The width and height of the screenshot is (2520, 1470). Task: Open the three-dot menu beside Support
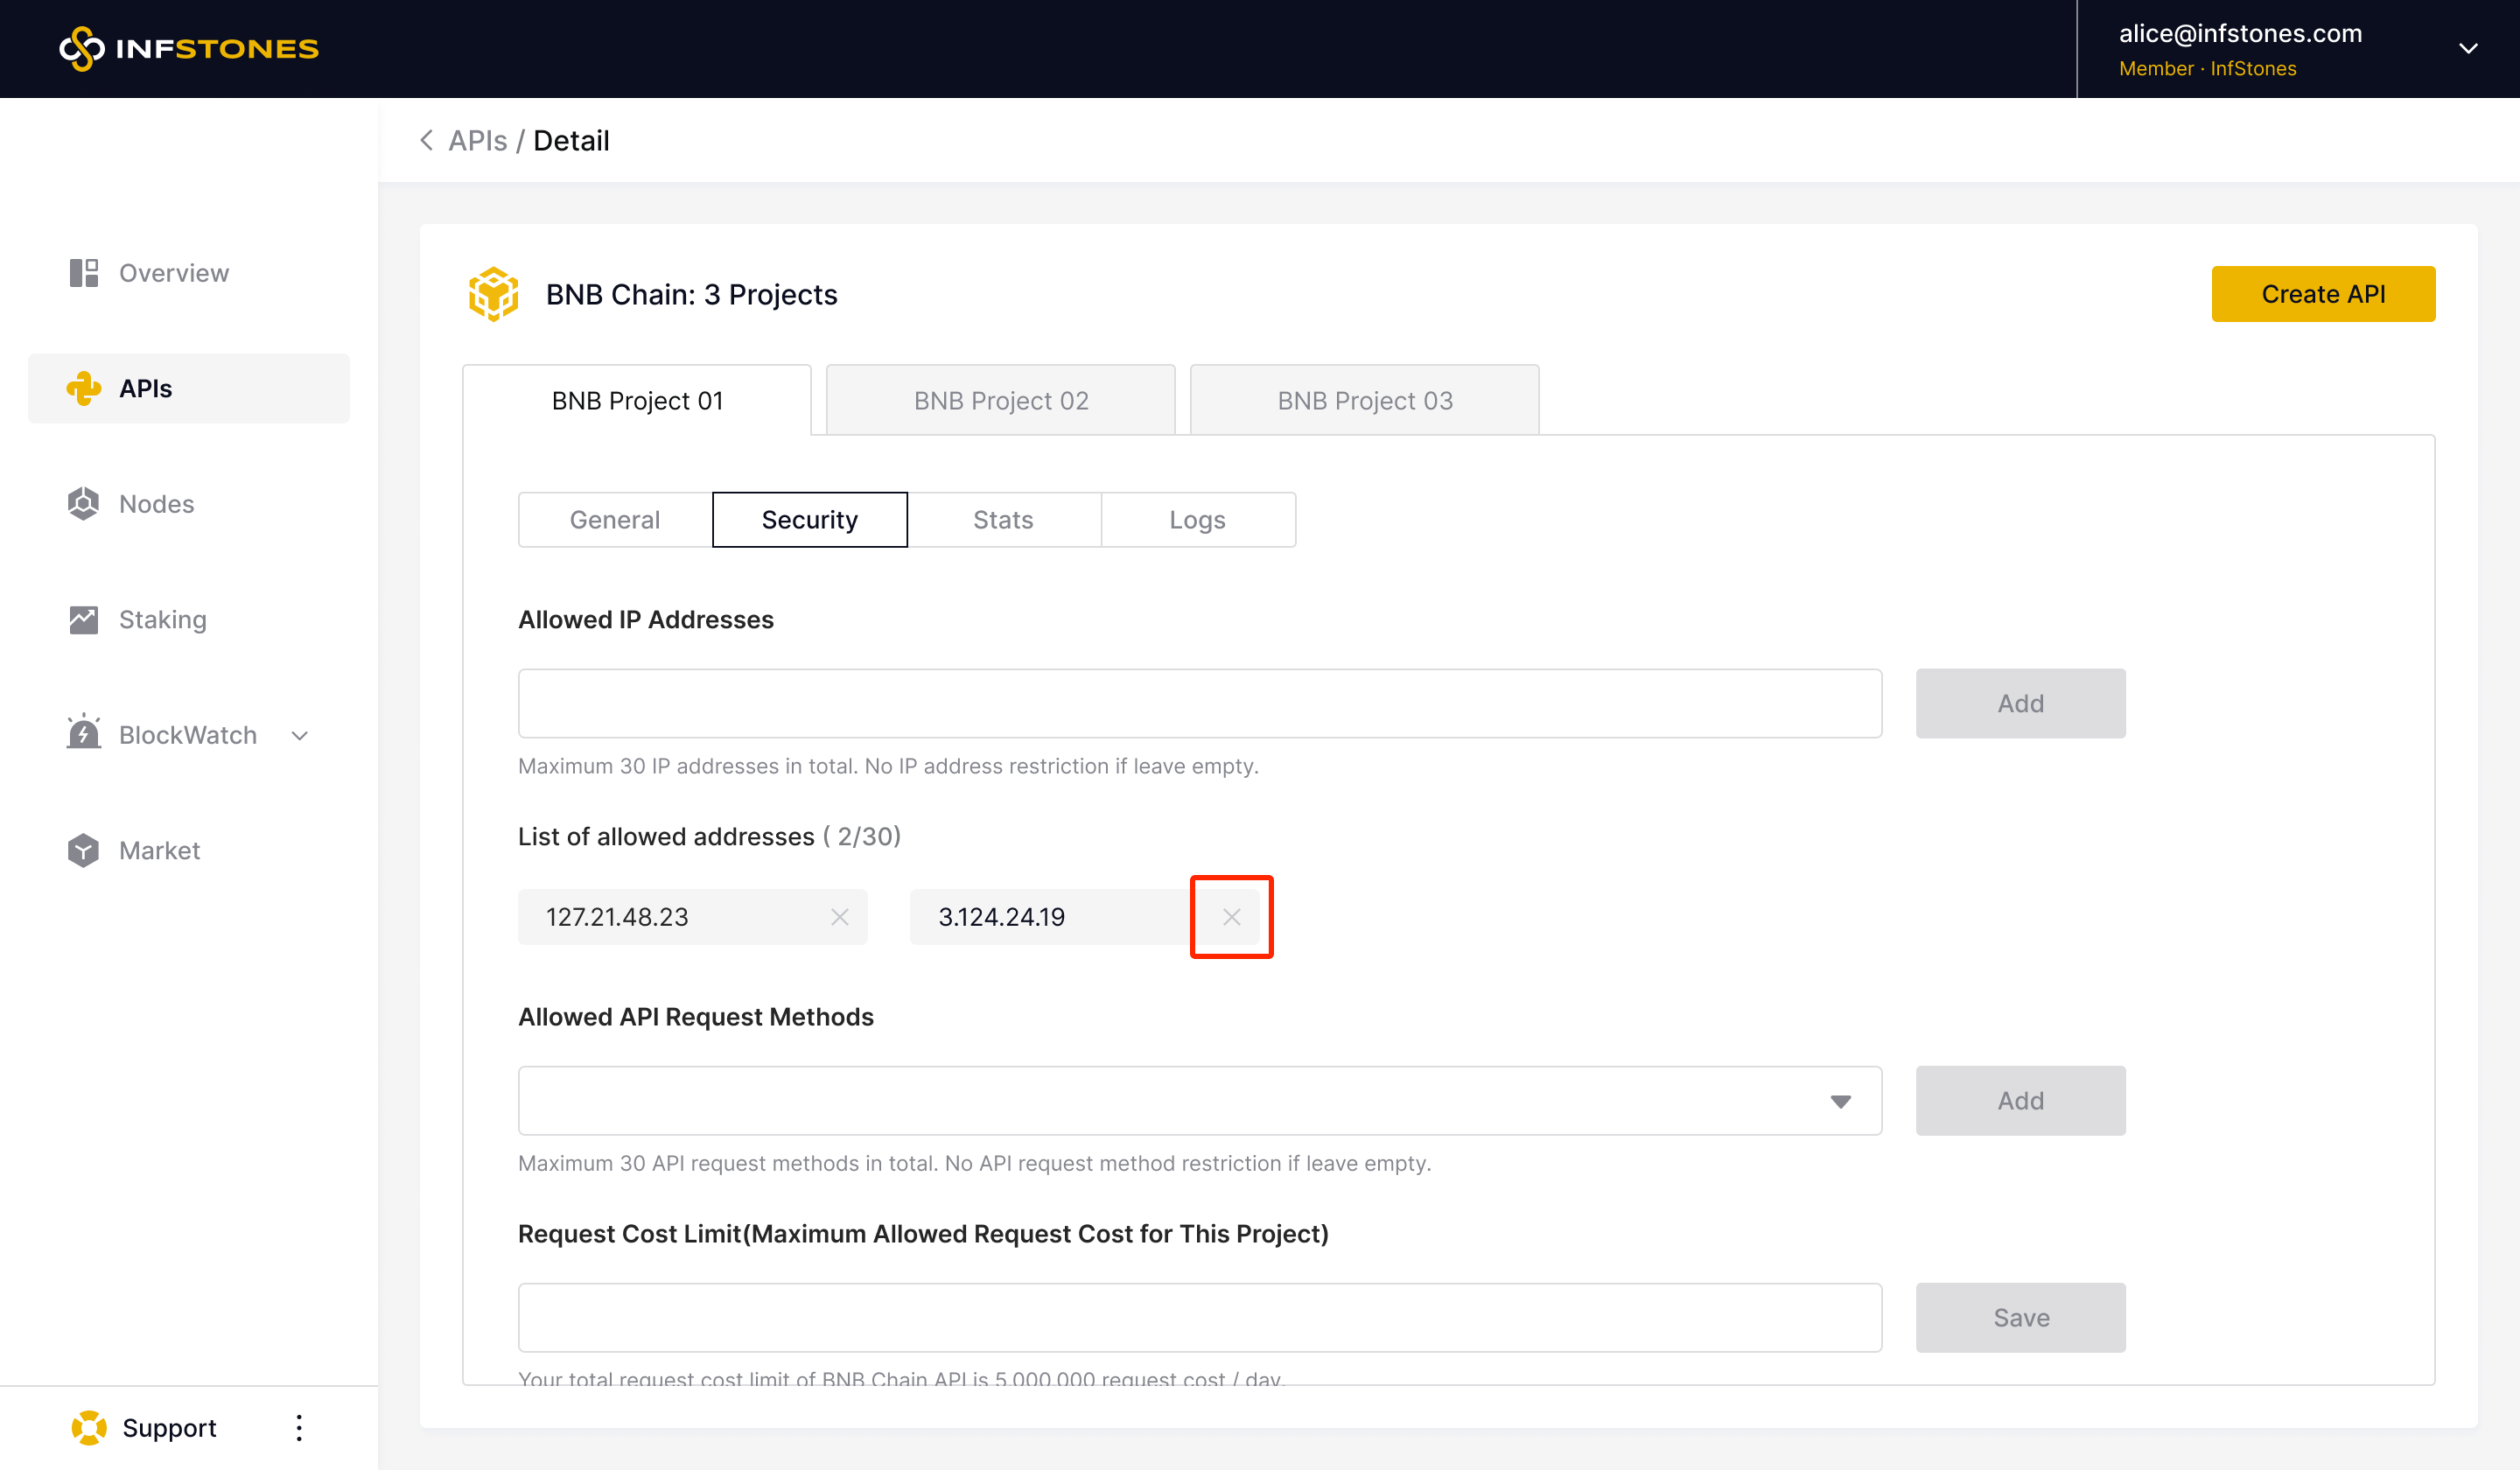point(298,1427)
